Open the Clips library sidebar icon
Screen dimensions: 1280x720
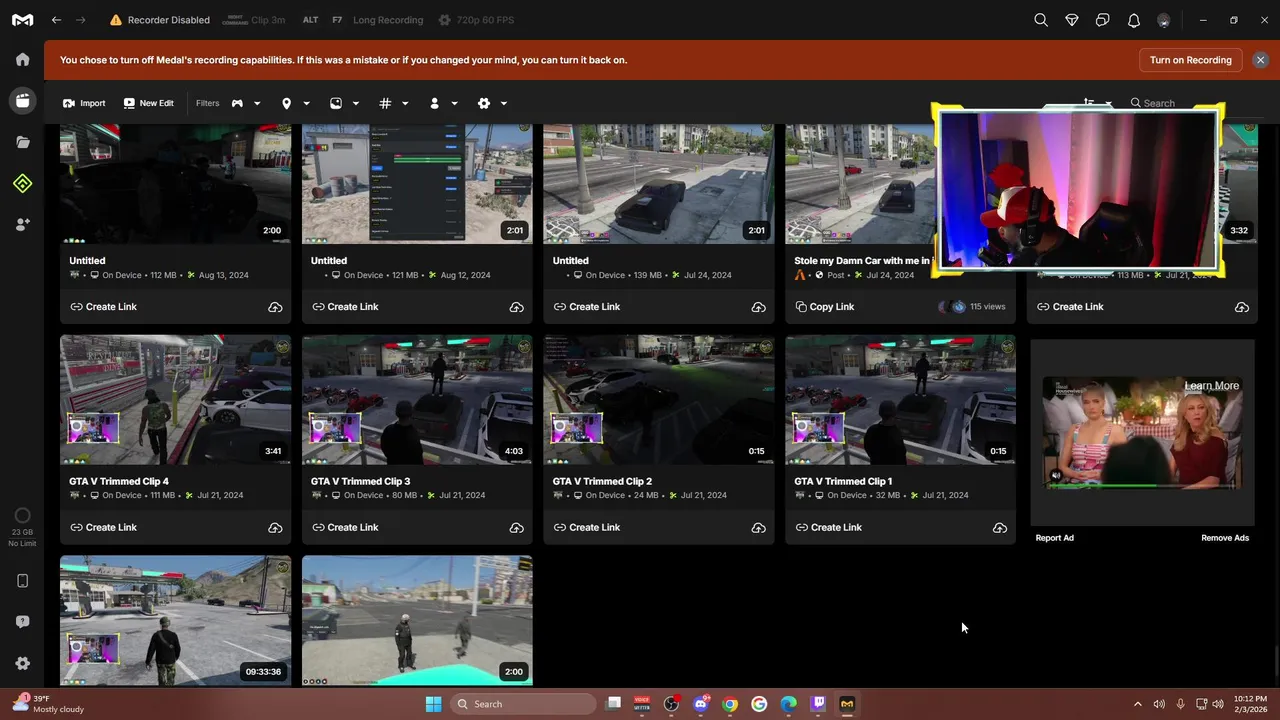tap(22, 100)
